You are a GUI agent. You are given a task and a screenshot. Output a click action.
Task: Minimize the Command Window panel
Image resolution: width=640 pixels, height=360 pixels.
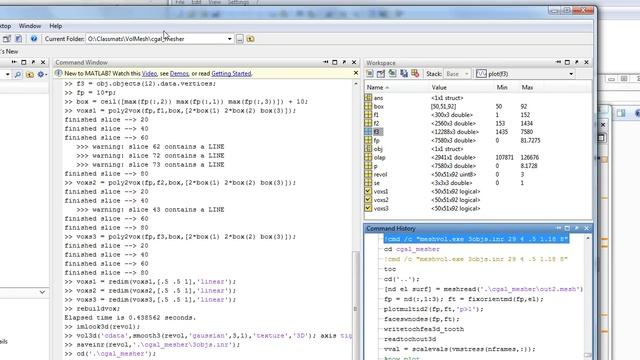click(x=326, y=62)
